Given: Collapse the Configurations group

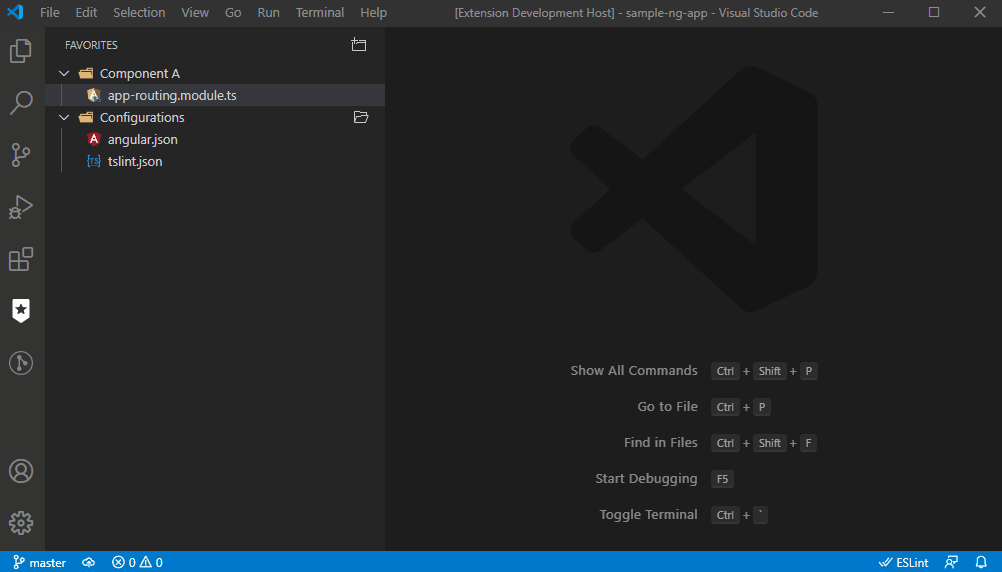Looking at the screenshot, I should [x=64, y=118].
